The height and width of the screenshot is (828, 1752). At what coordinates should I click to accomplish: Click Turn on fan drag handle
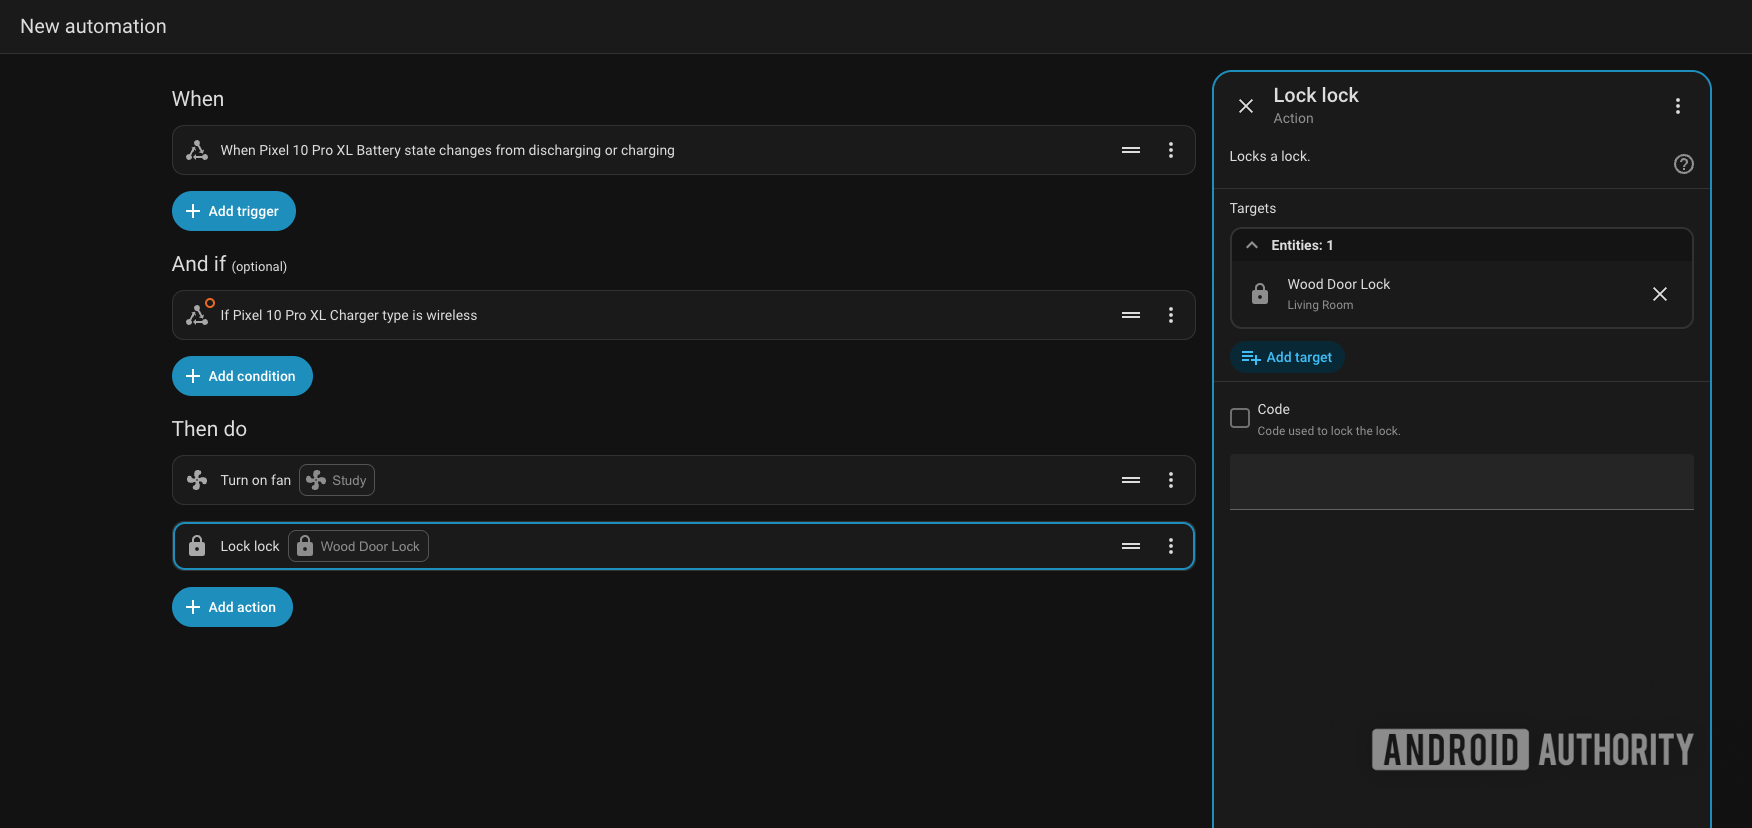tap(1131, 480)
